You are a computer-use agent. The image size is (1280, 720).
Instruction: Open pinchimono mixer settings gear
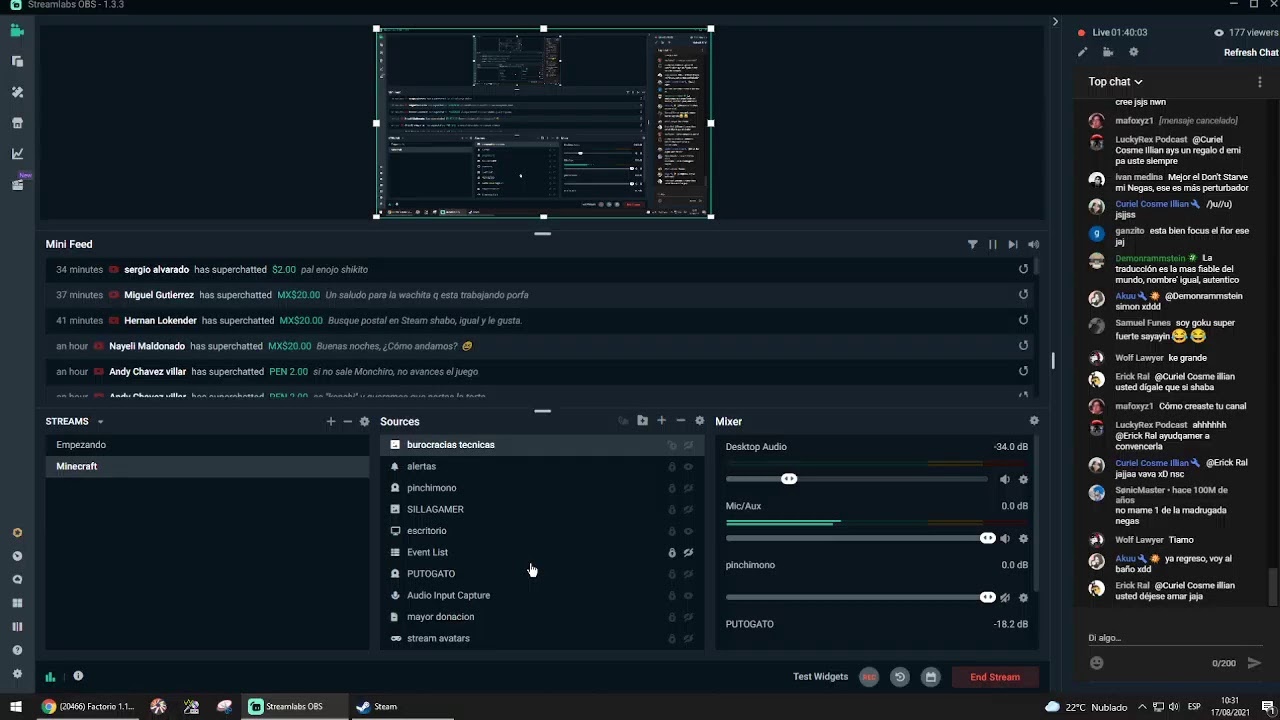coord(1023,597)
